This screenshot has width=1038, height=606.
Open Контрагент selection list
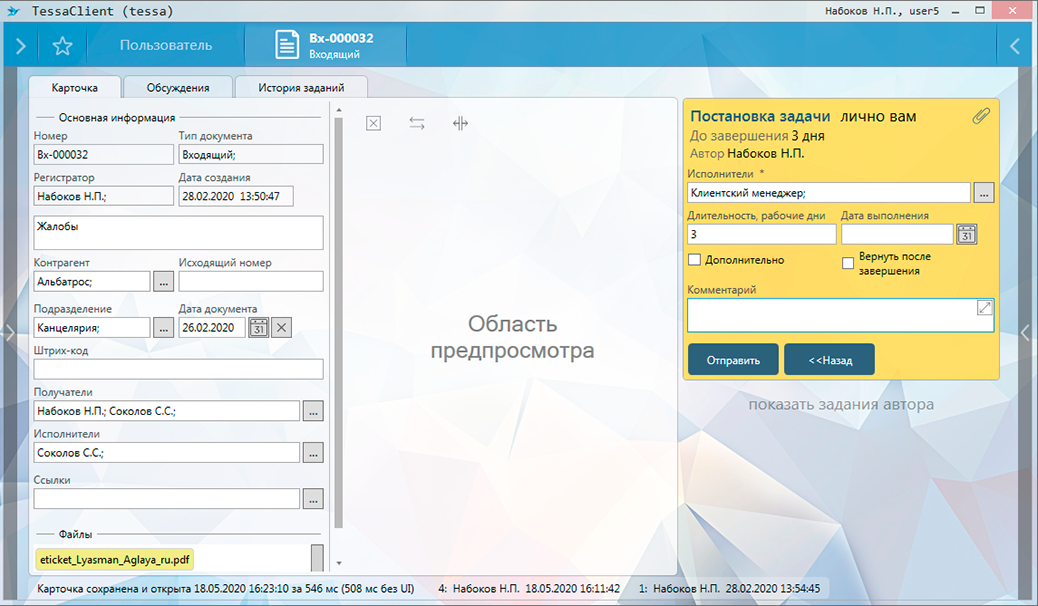[x=163, y=282]
